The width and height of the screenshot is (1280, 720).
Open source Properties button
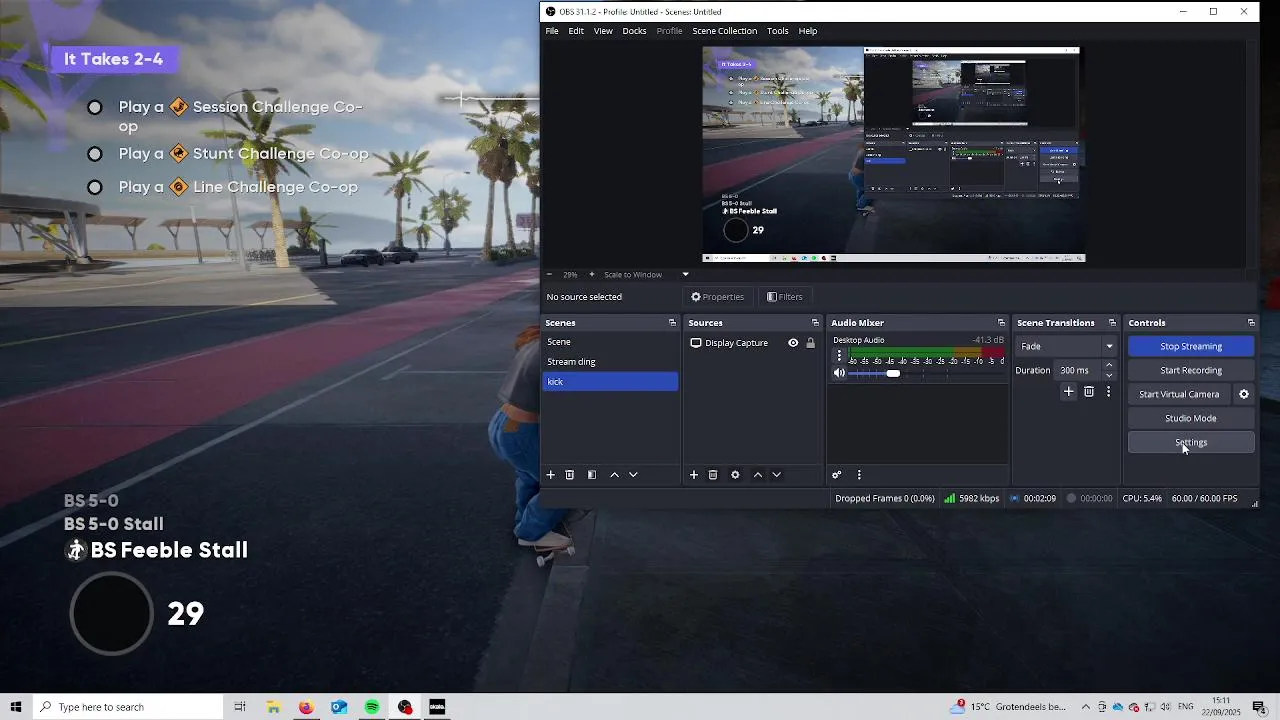point(718,297)
